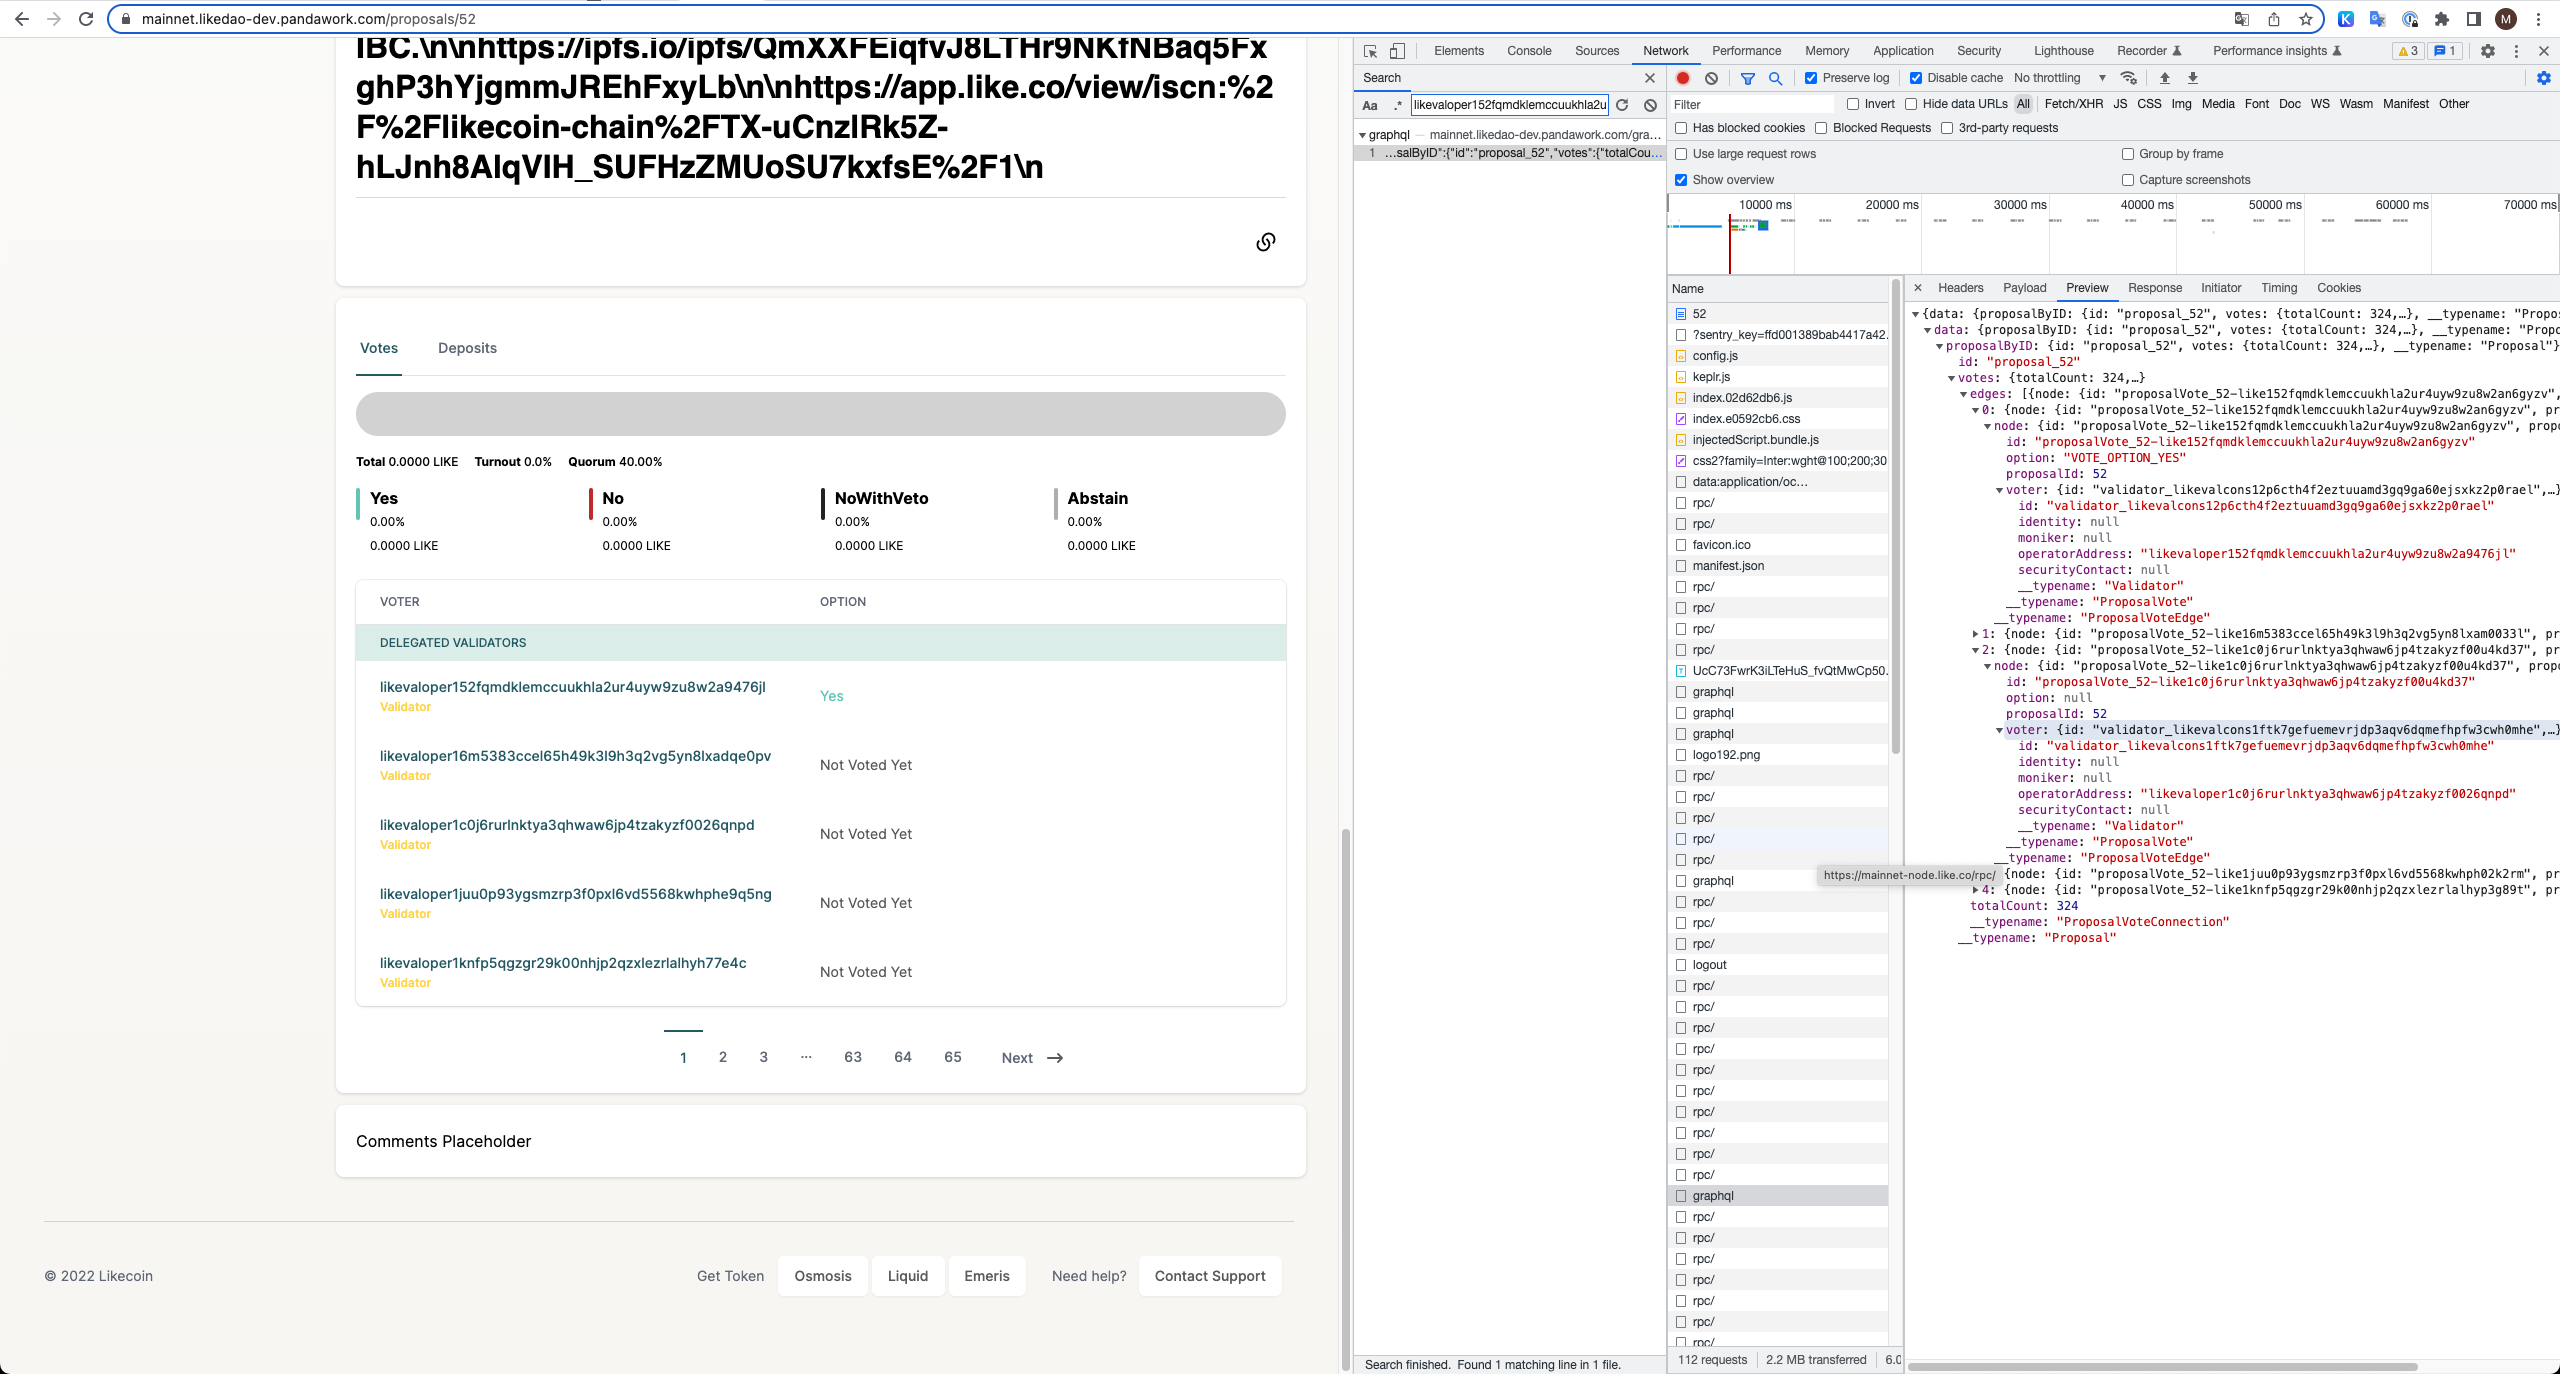Toggle the device toolbar icon

pyautogui.click(x=1397, y=51)
